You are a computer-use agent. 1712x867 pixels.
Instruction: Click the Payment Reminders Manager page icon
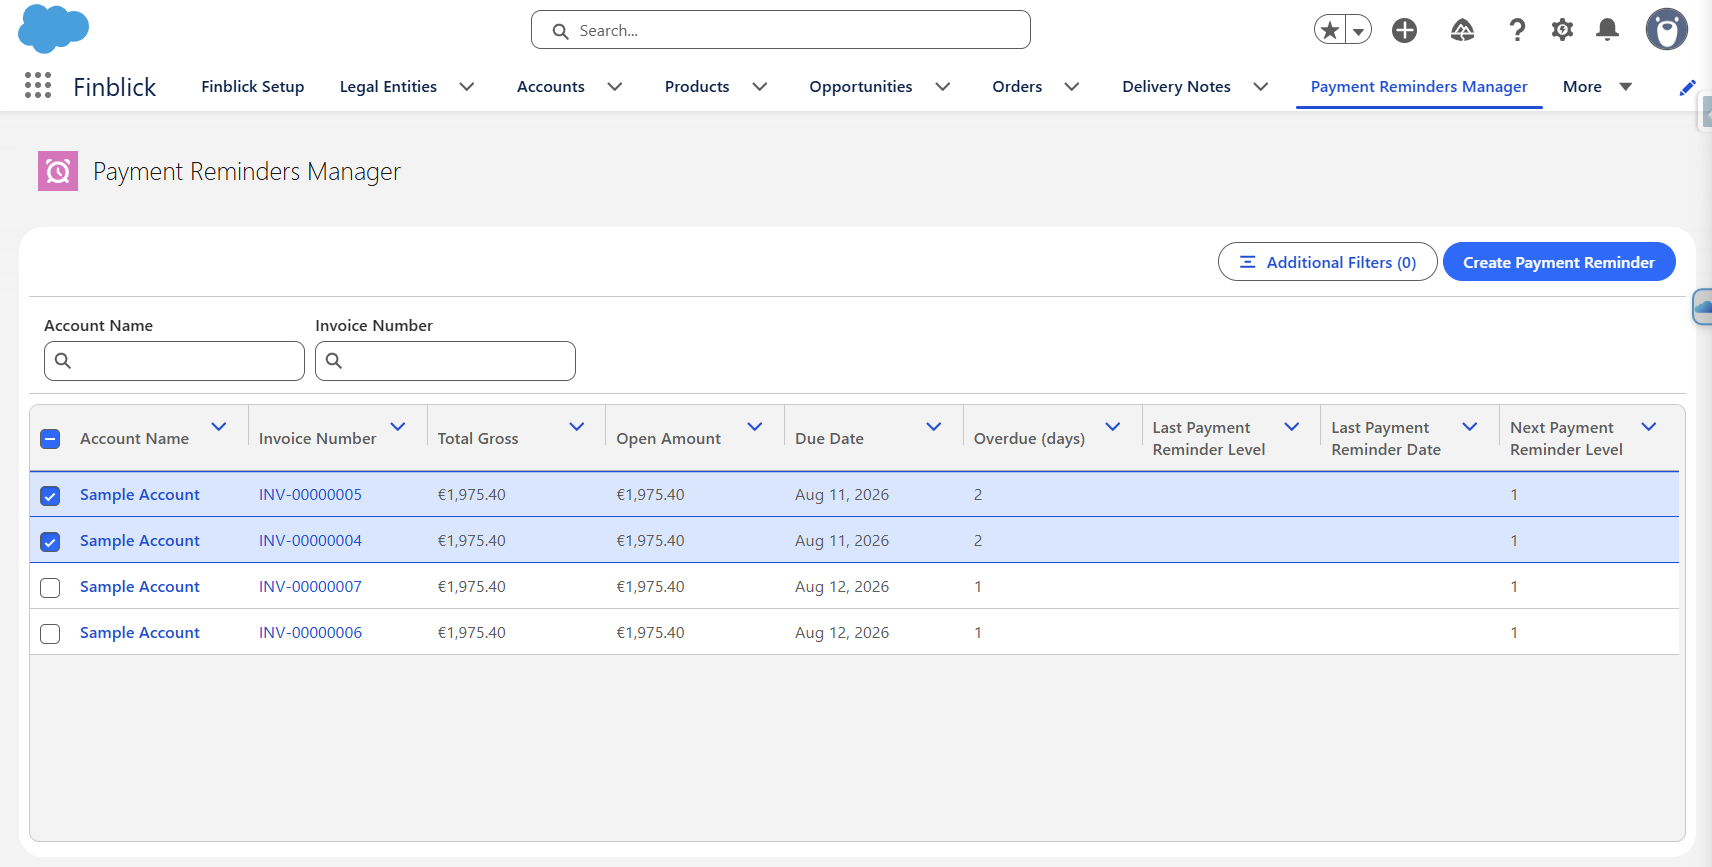click(58, 171)
